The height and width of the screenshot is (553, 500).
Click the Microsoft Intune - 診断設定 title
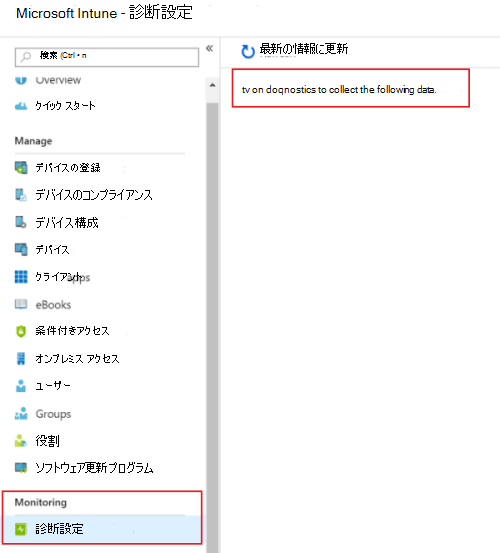[x=104, y=13]
